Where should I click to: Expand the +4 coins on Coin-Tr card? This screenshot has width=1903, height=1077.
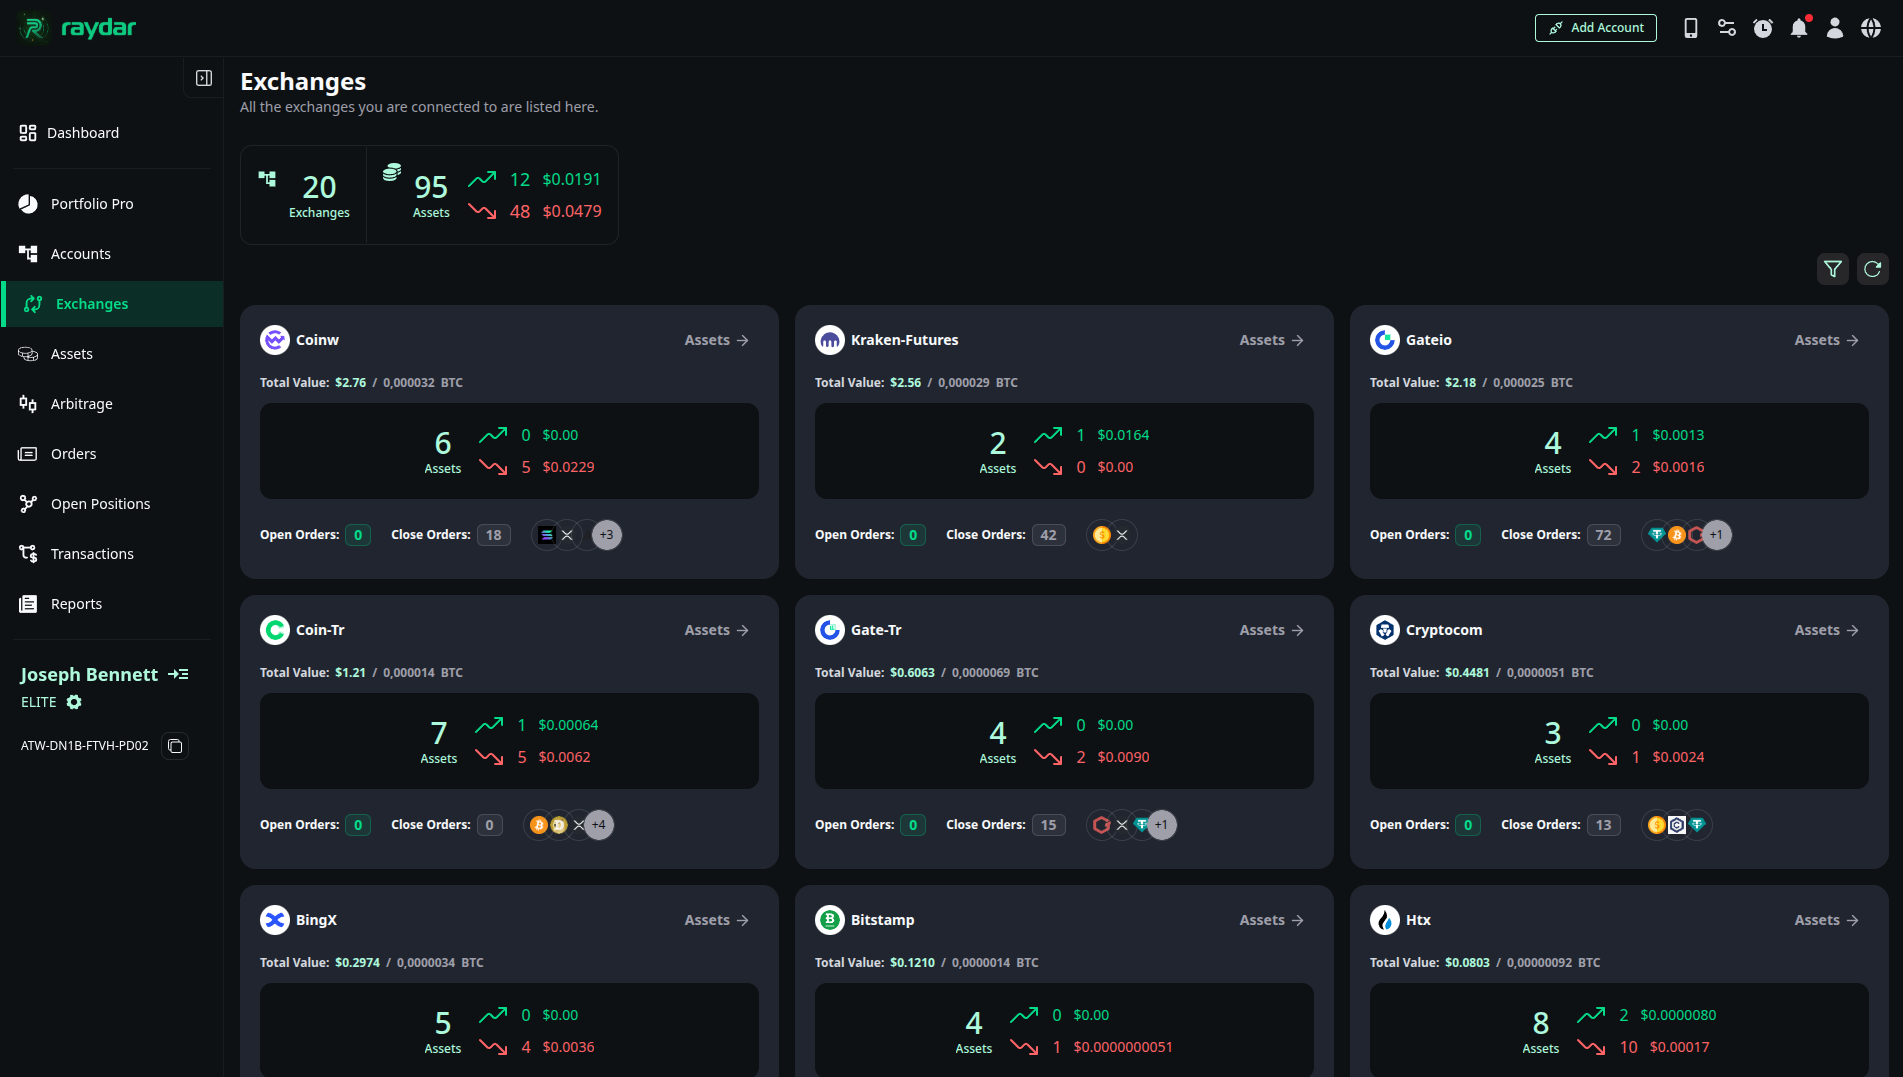598,825
